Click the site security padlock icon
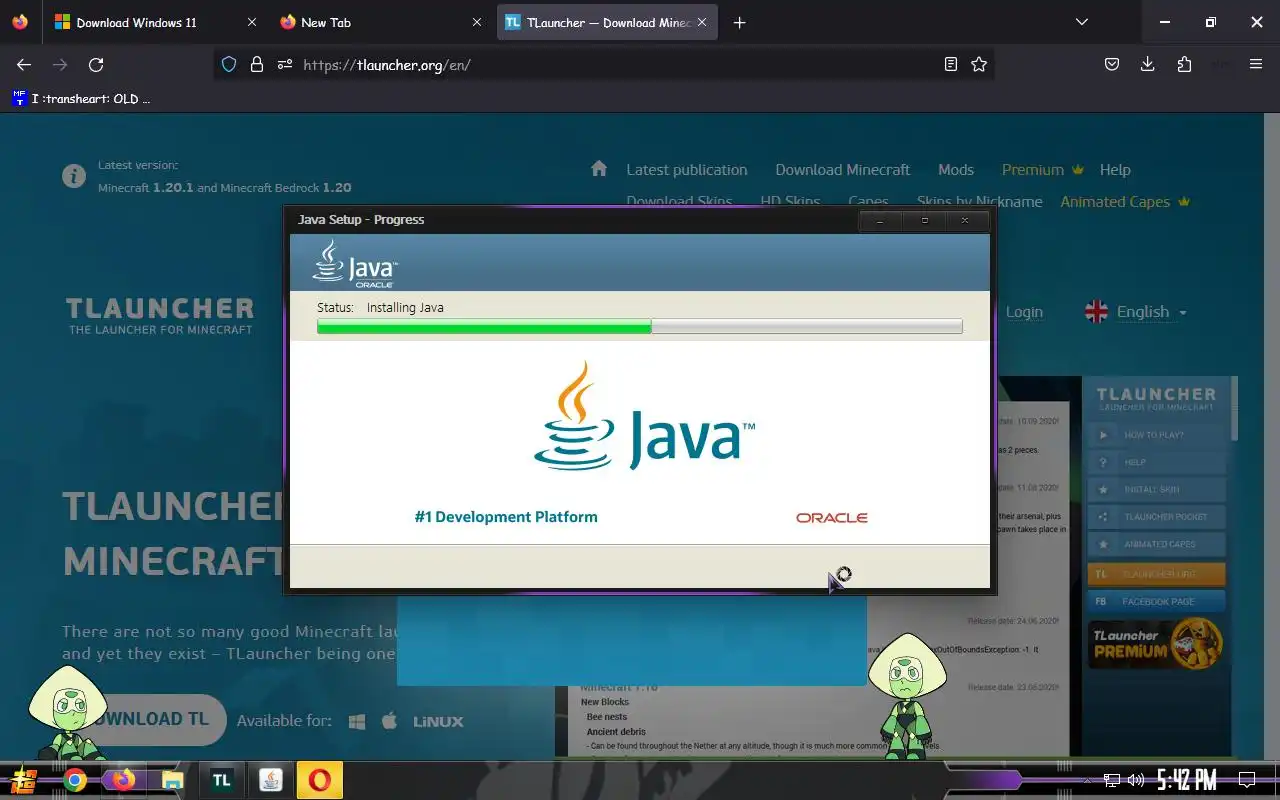This screenshot has width=1280, height=800. pyautogui.click(x=257, y=64)
